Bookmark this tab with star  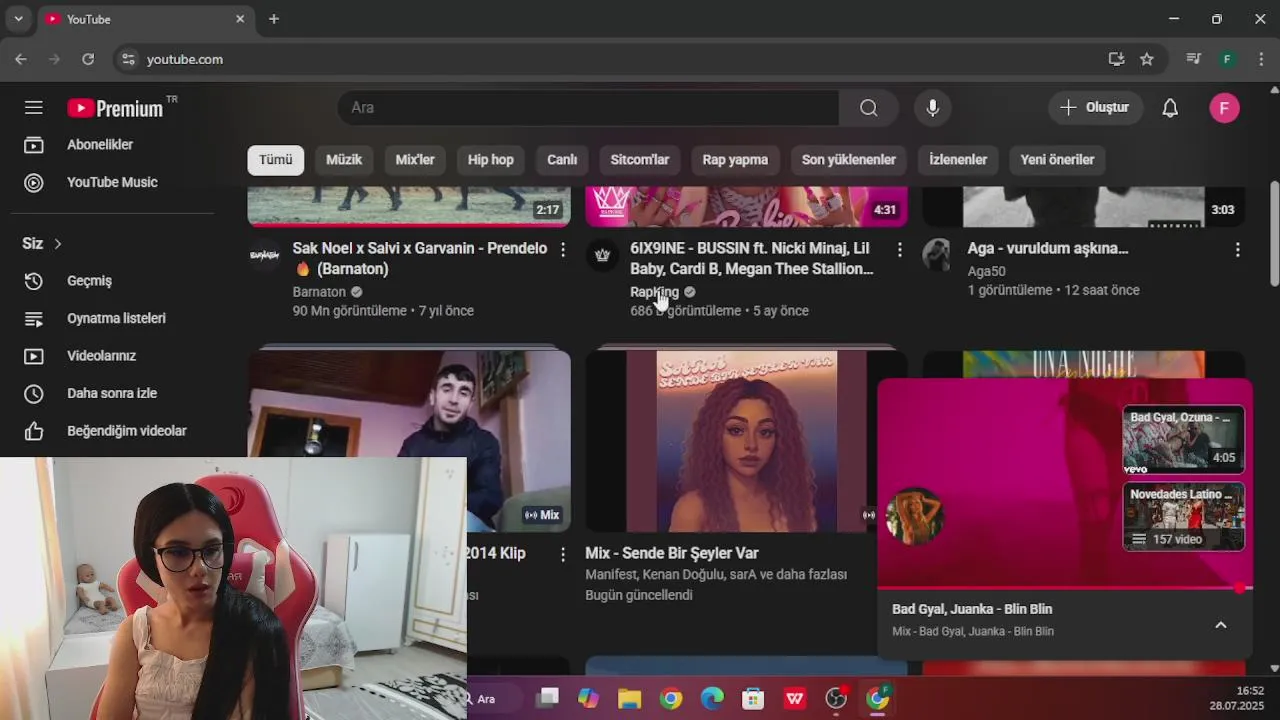tap(1147, 59)
